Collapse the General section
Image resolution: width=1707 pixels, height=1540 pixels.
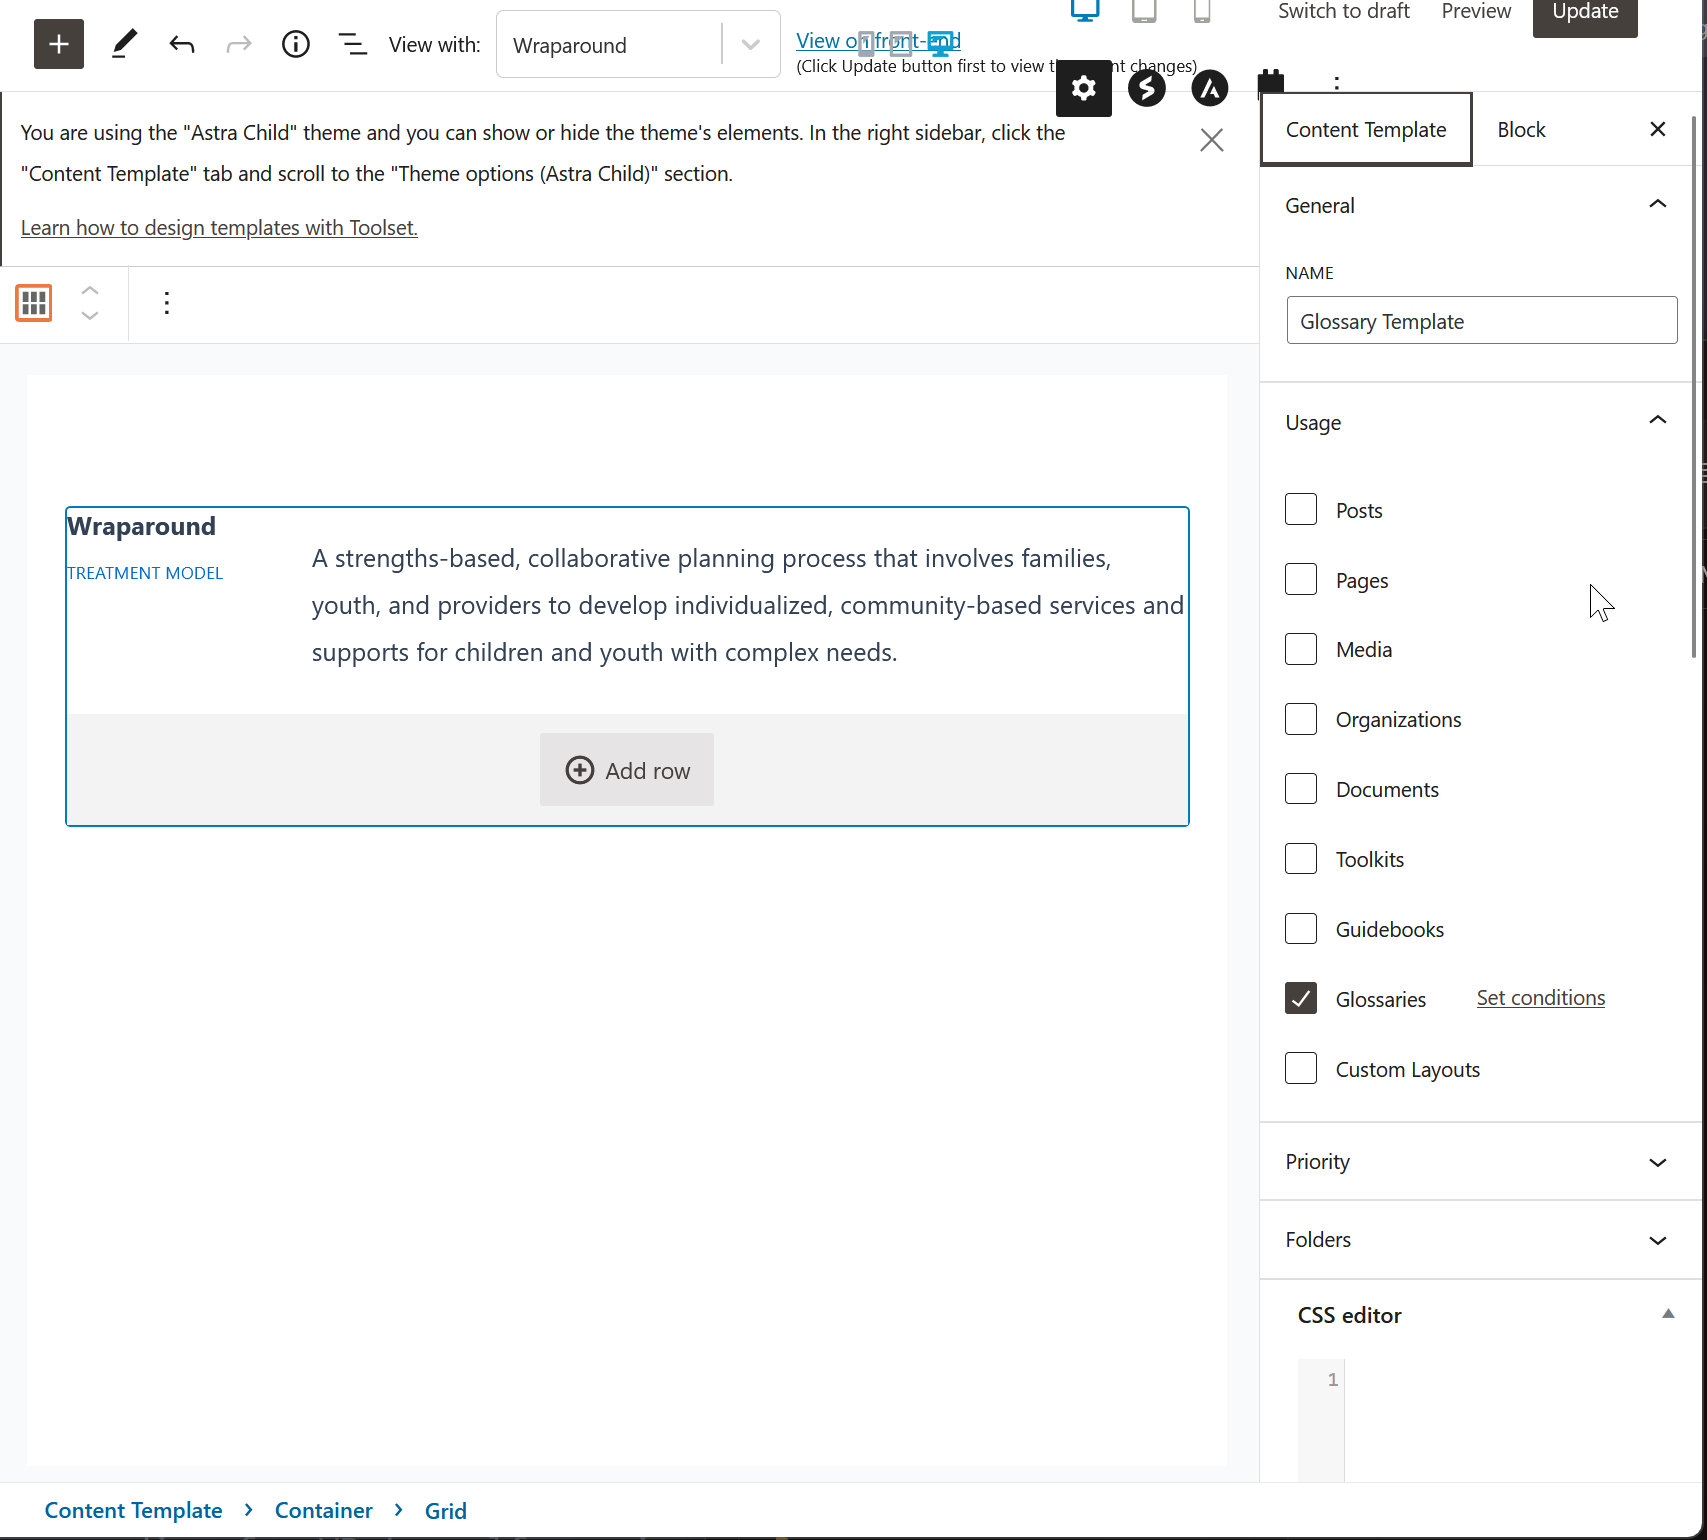(1481, 205)
